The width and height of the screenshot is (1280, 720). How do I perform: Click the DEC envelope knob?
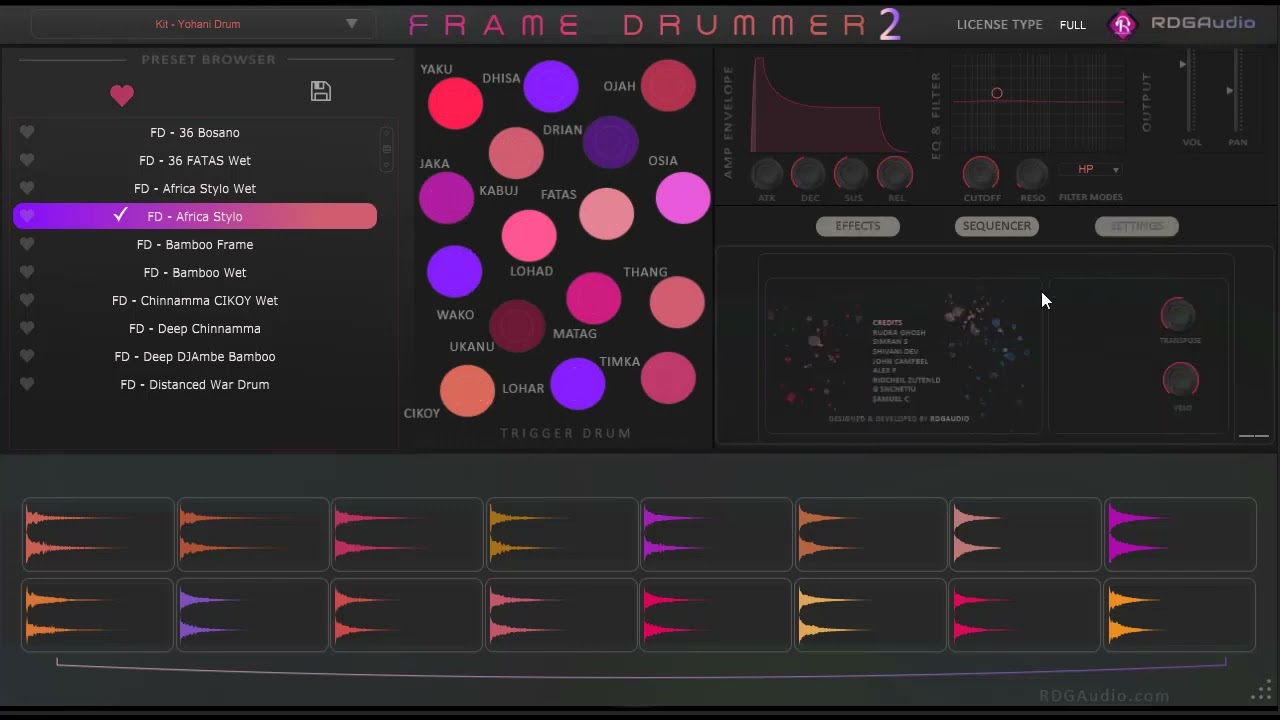[809, 174]
